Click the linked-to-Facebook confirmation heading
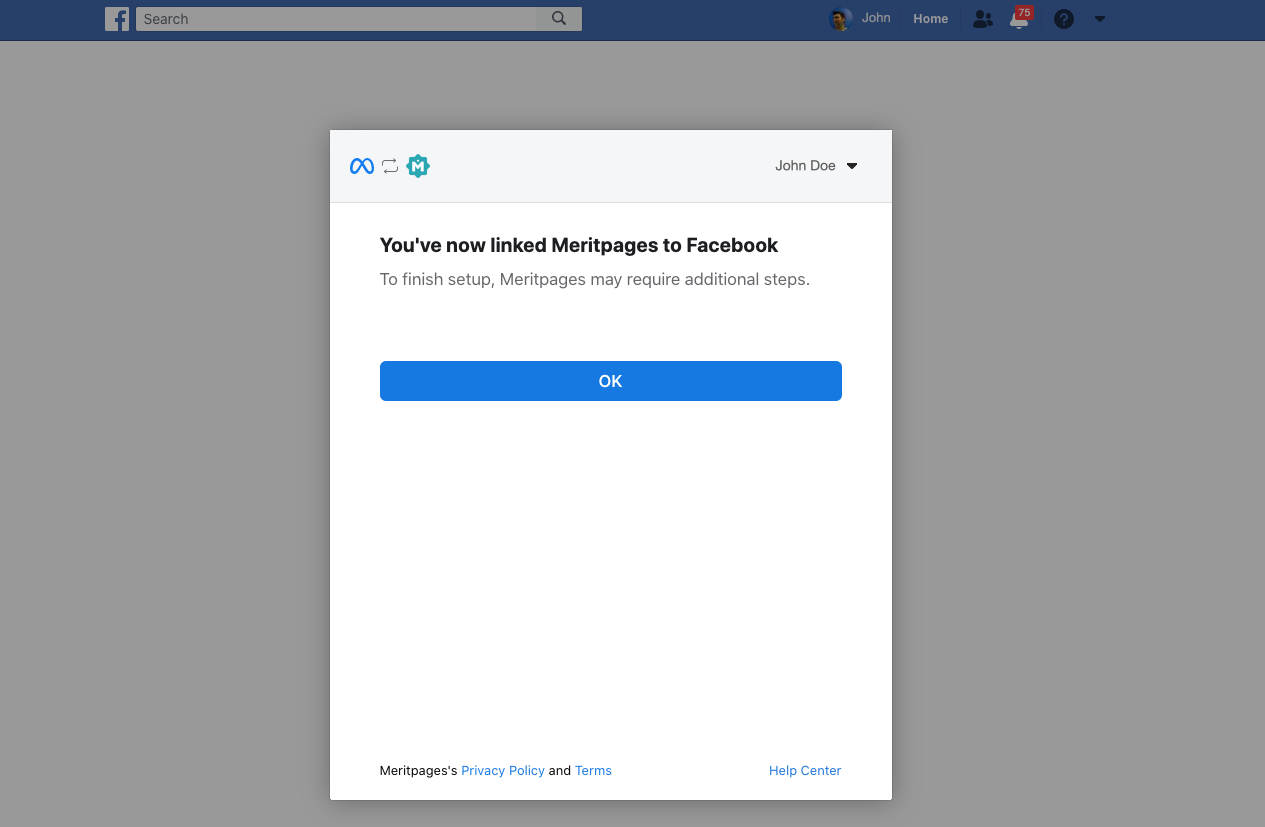Screen dimensions: 1265x827 (578, 244)
